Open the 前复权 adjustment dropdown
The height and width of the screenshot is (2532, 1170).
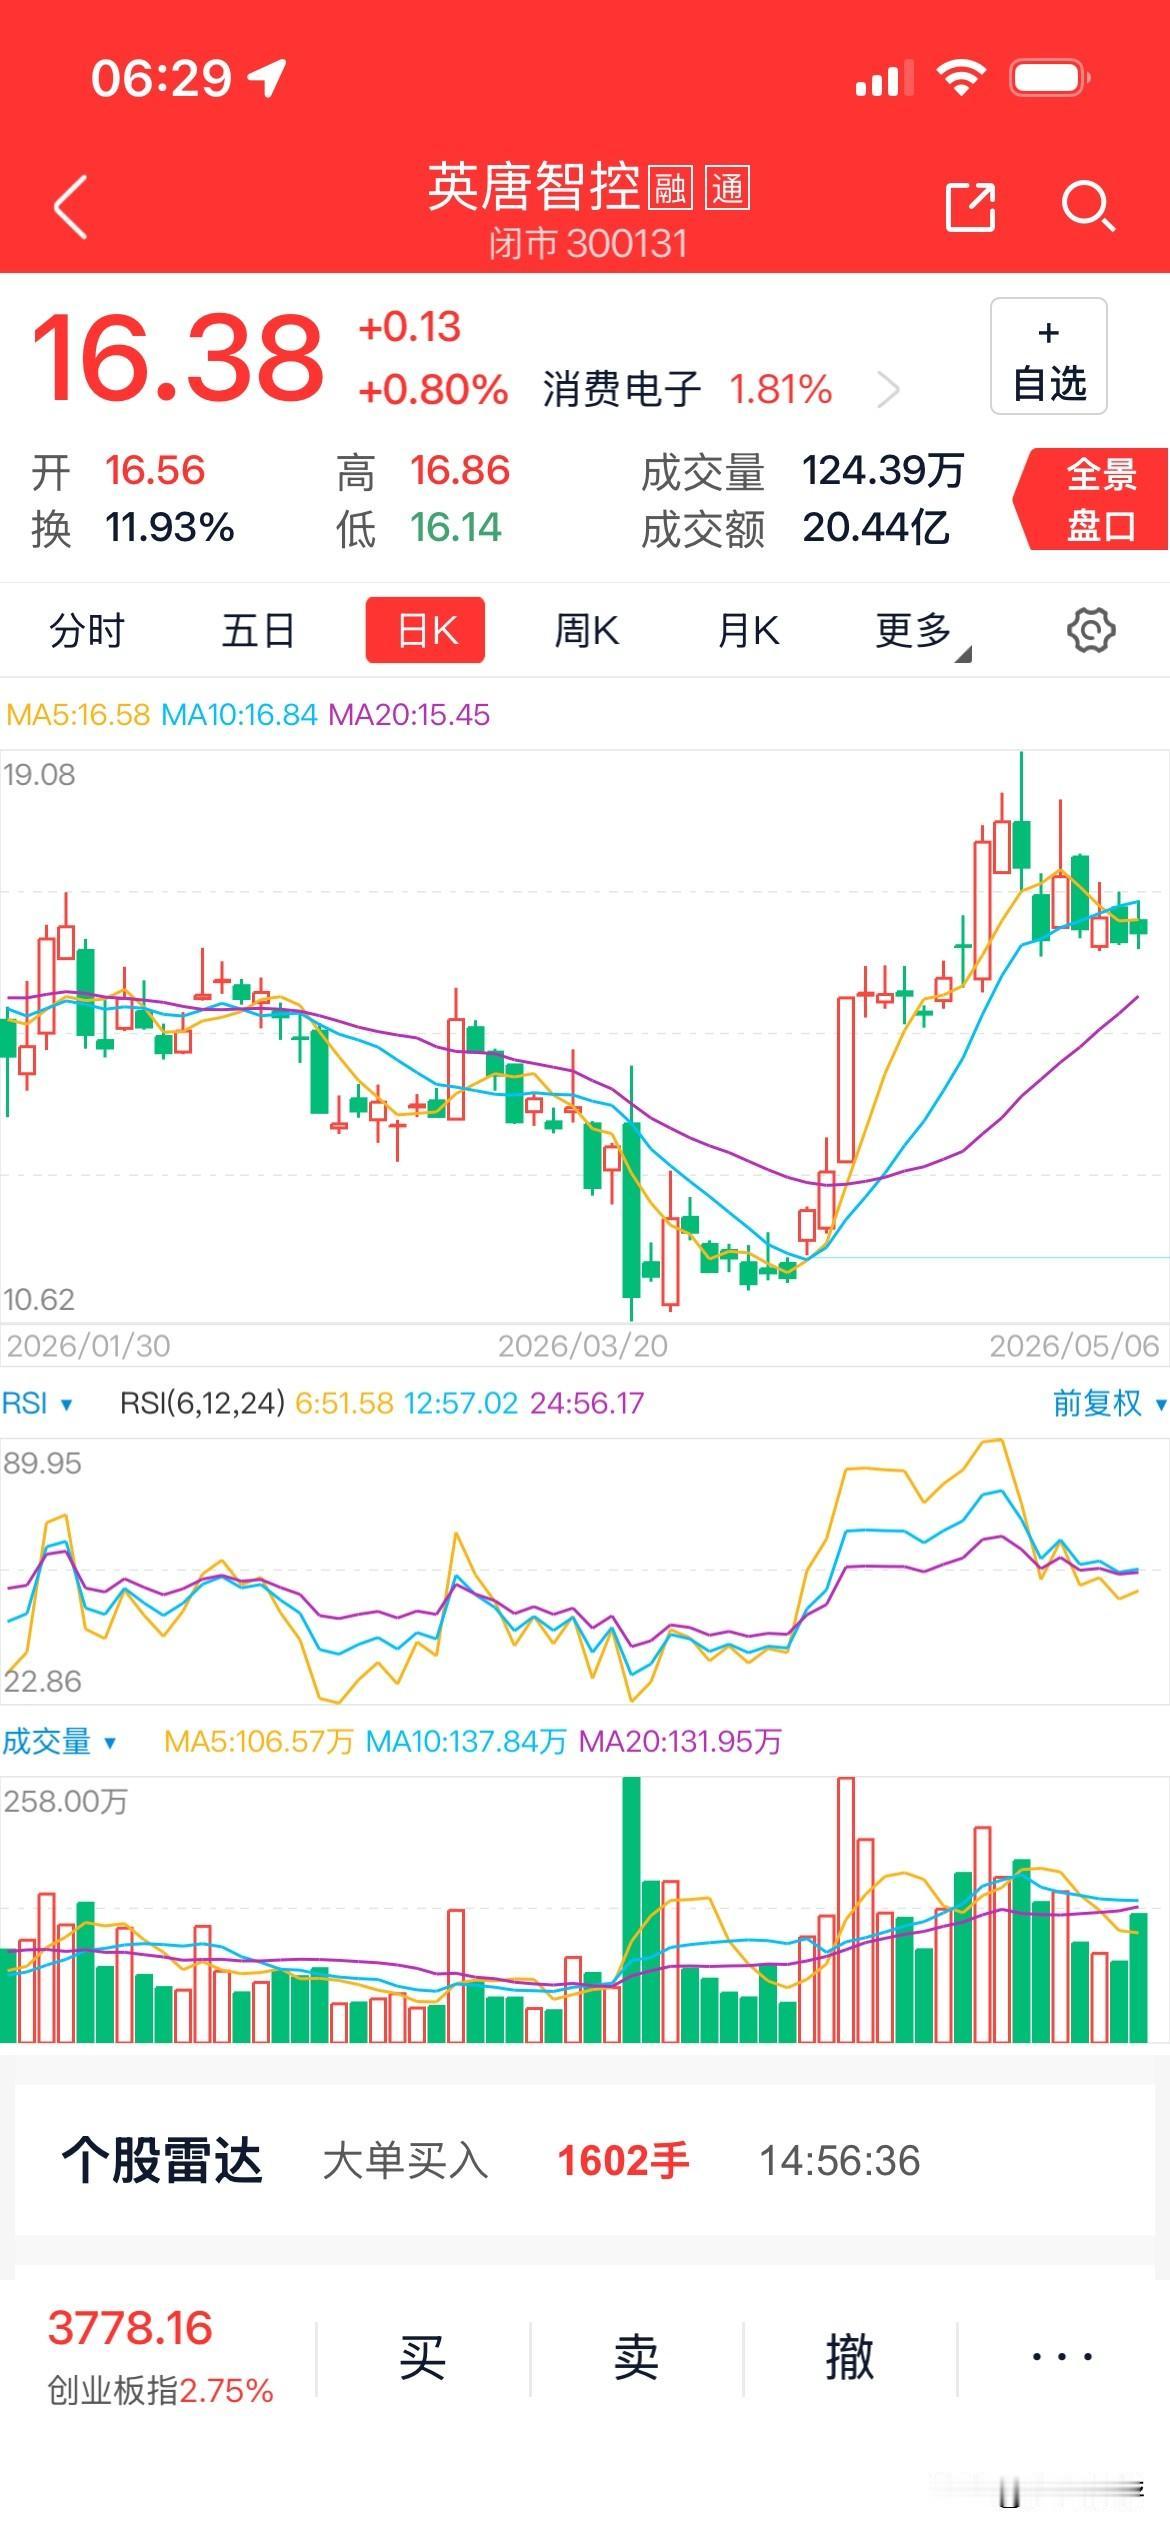(1109, 1404)
